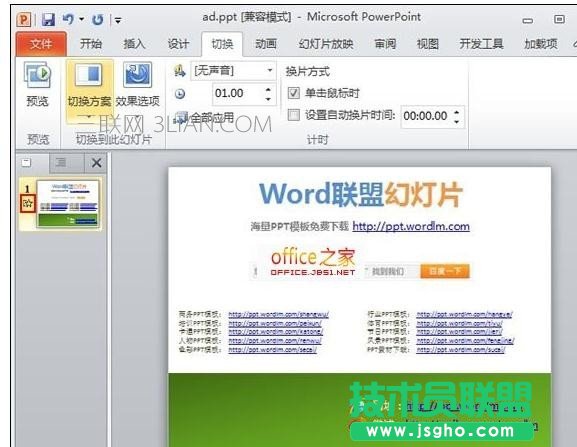Open the ppt.wordlm.com/peixun/ link
The image size is (577, 447).
[275, 323]
